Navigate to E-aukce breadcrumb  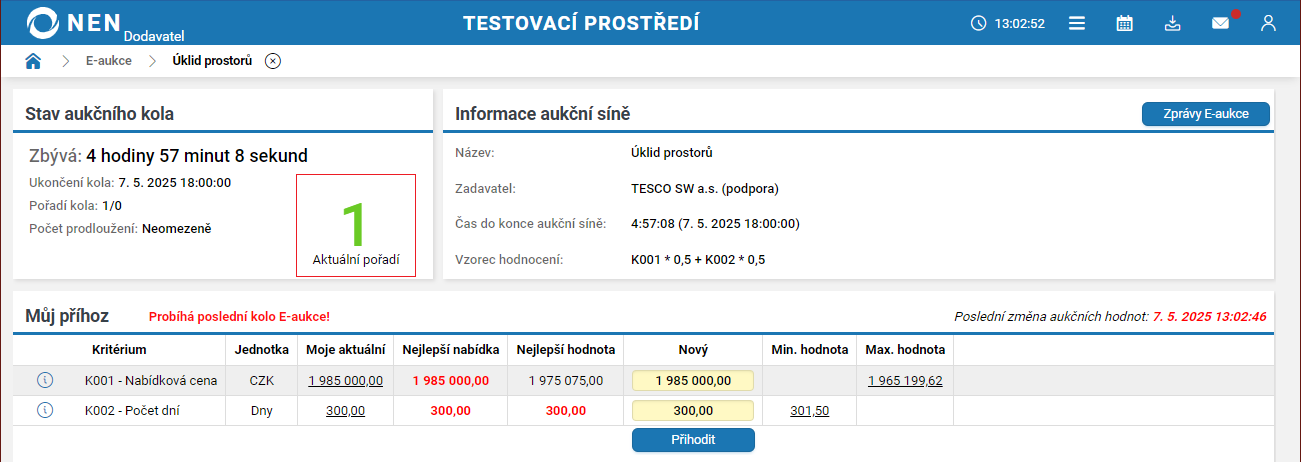[x=108, y=61]
